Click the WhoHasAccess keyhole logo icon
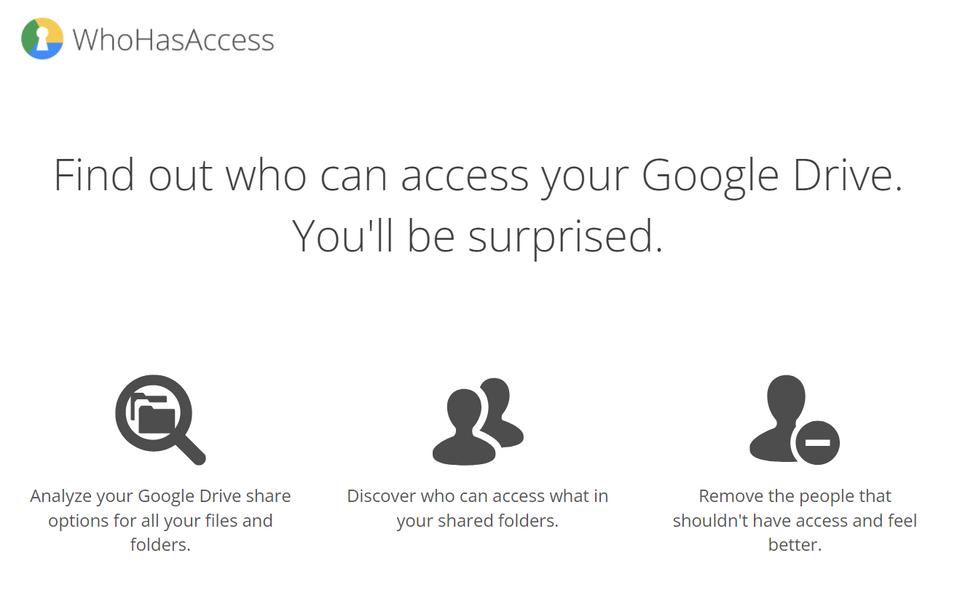Screen dimensions: 960x591 [x=42, y=39]
